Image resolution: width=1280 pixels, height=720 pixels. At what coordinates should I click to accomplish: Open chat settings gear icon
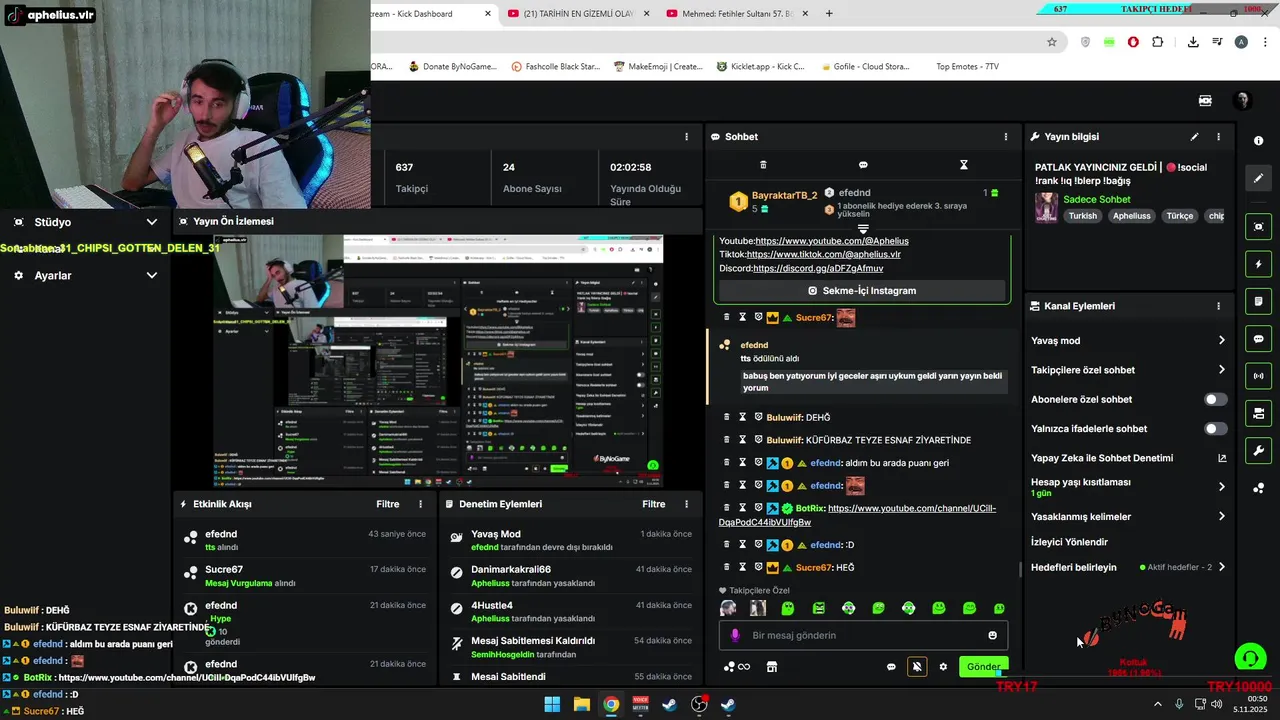(x=943, y=667)
